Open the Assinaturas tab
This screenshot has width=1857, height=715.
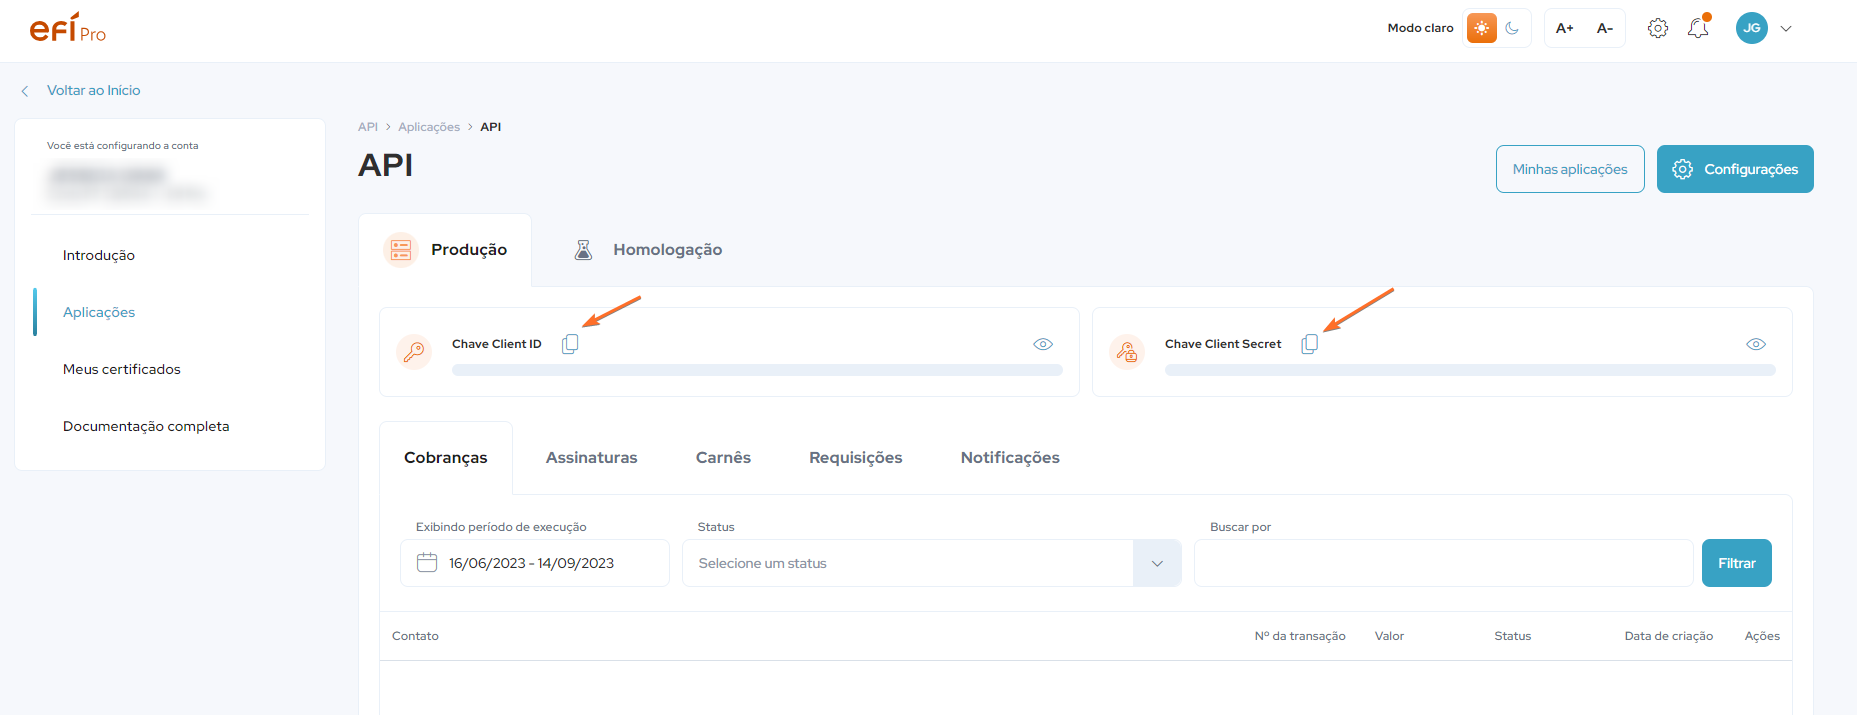pos(591,458)
